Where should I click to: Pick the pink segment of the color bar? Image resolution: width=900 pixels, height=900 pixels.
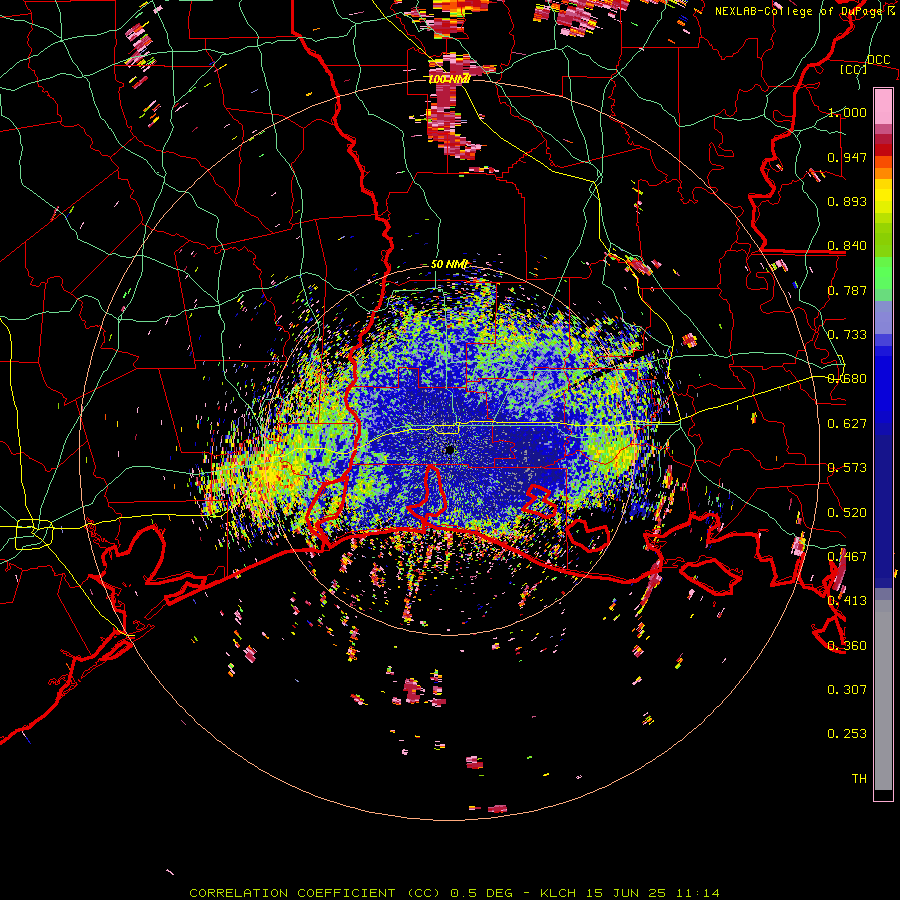pyautogui.click(x=883, y=107)
